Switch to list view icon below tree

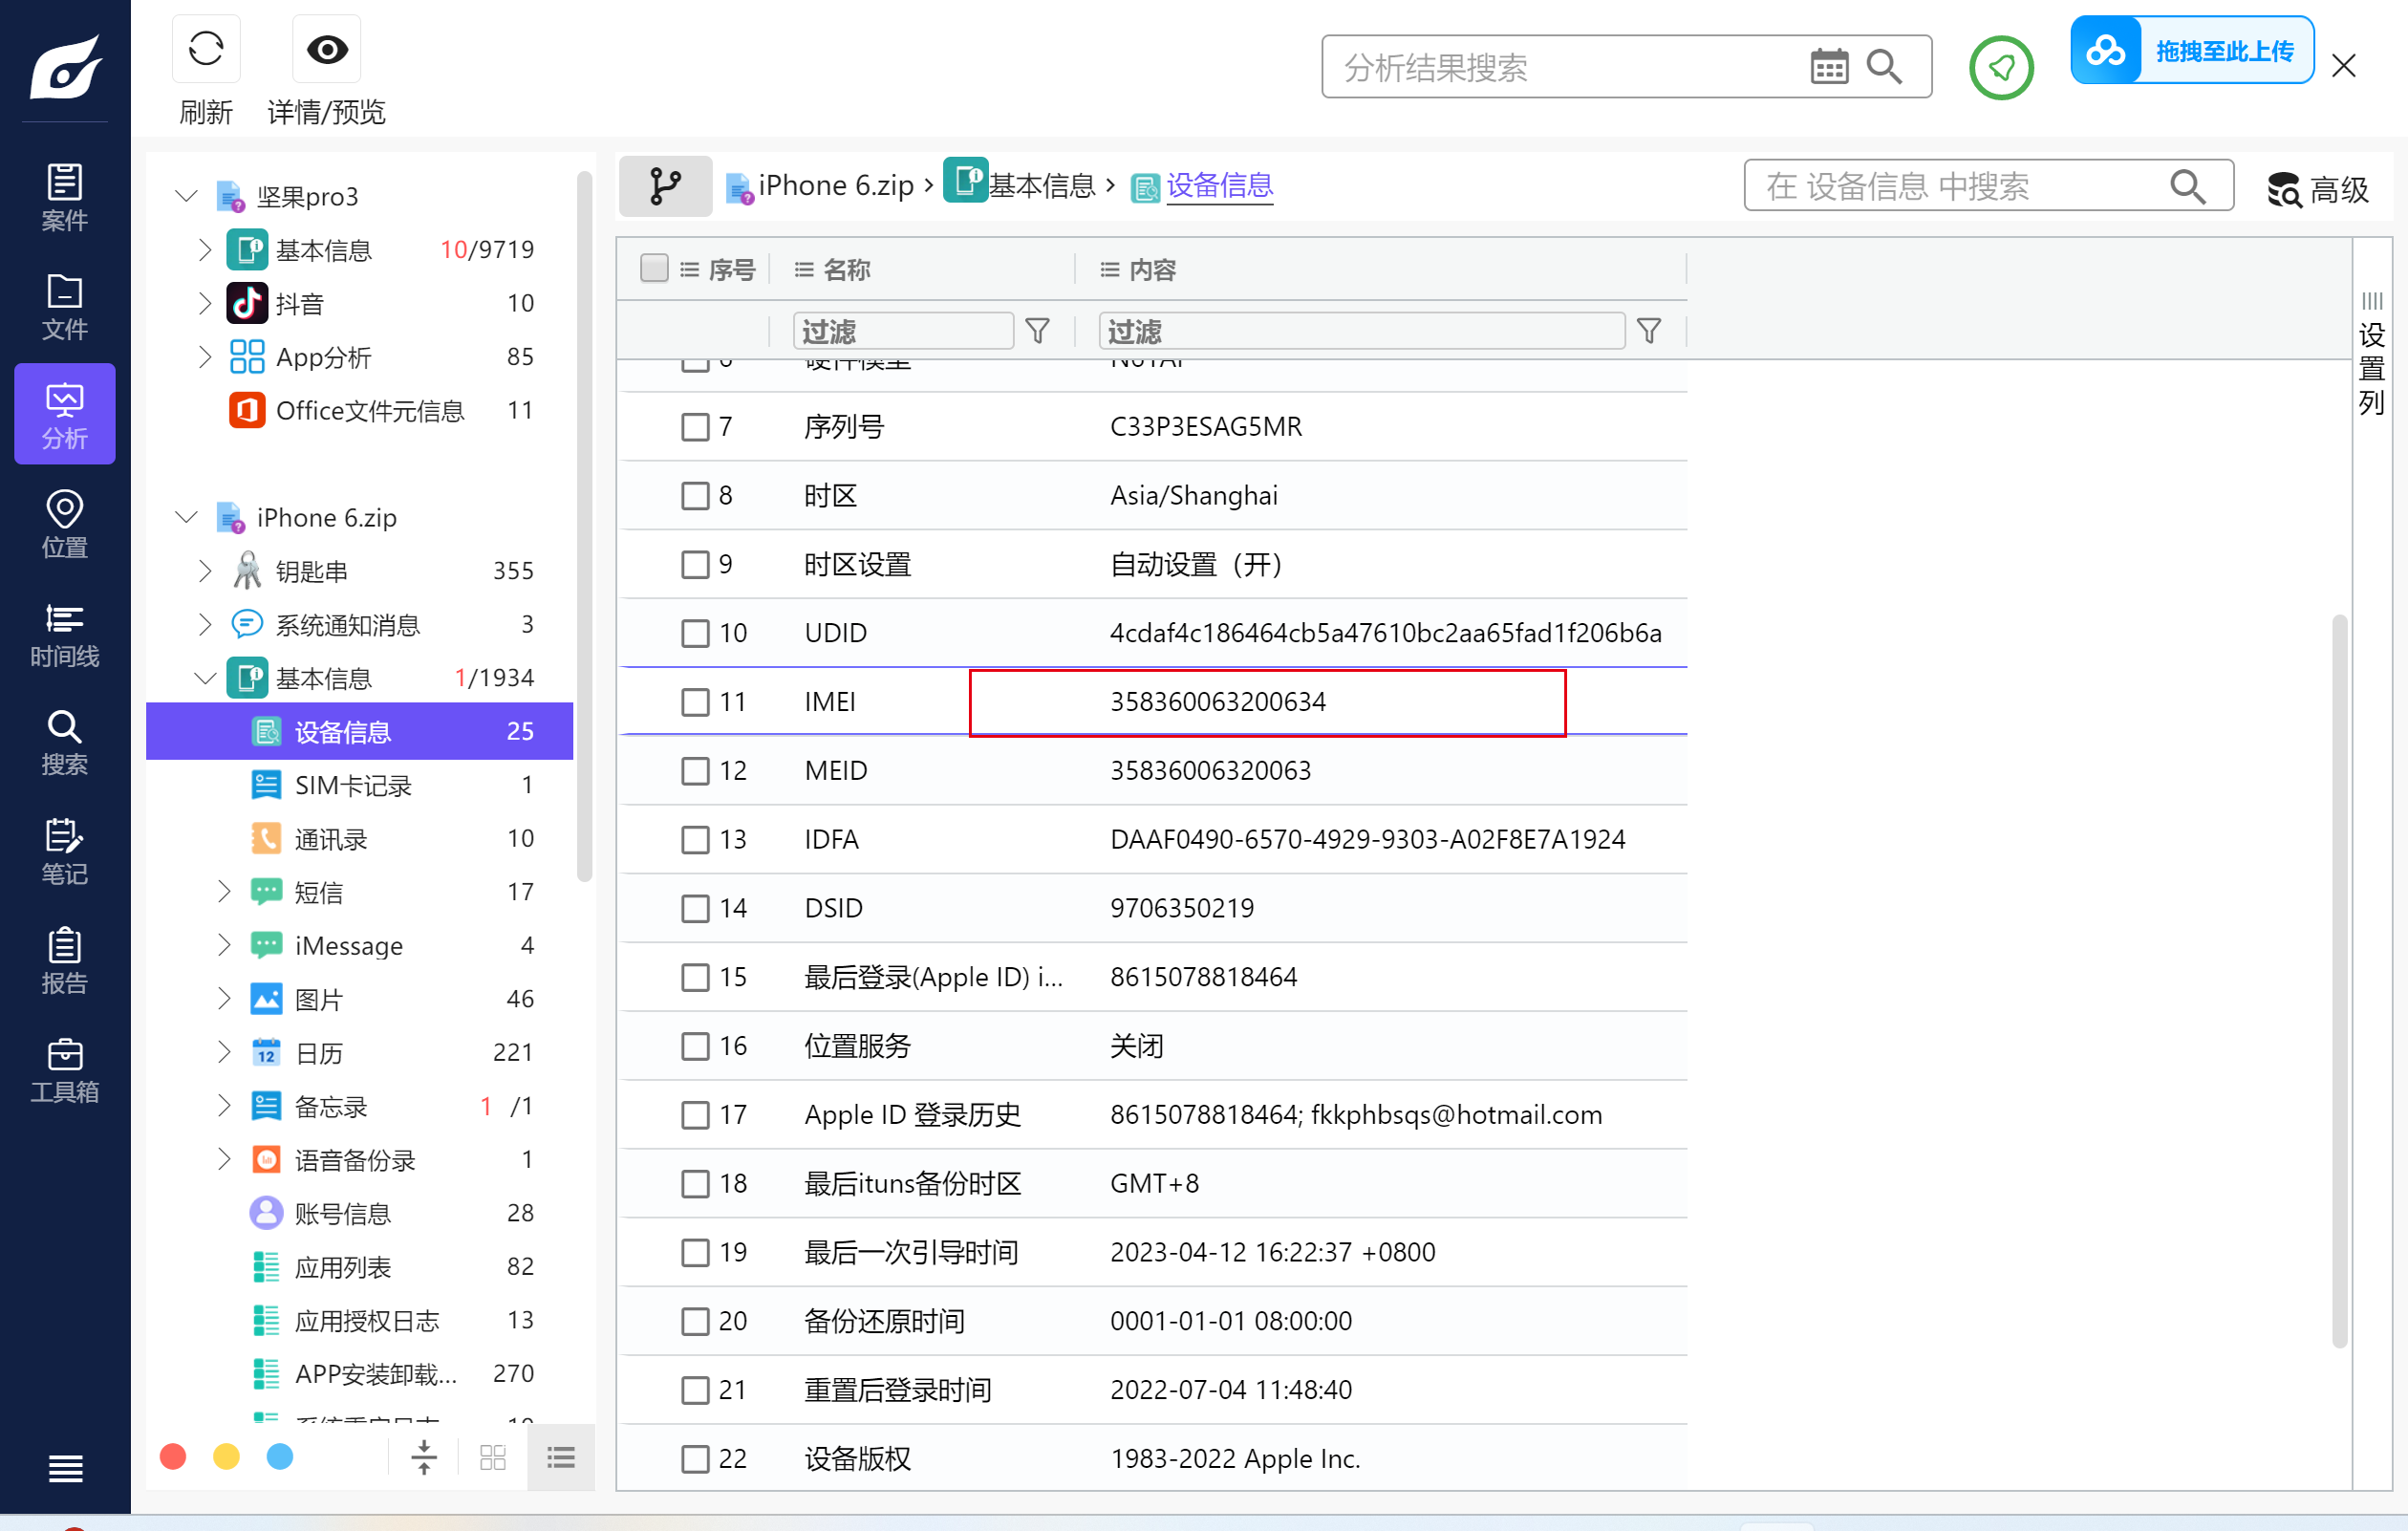click(x=561, y=1457)
